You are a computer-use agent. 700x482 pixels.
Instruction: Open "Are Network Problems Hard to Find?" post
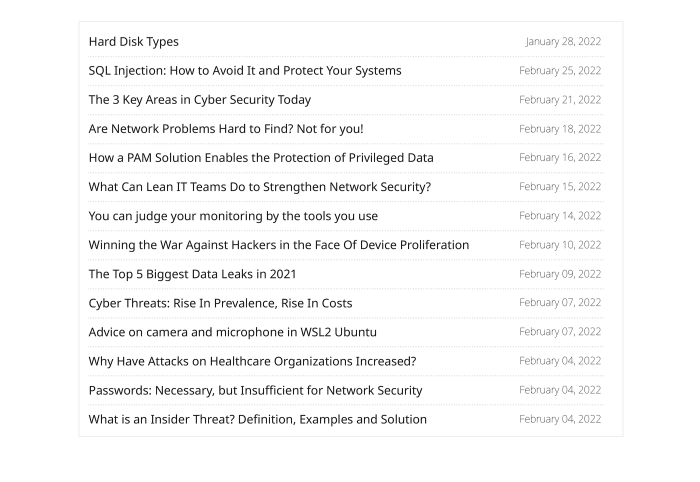coord(226,129)
